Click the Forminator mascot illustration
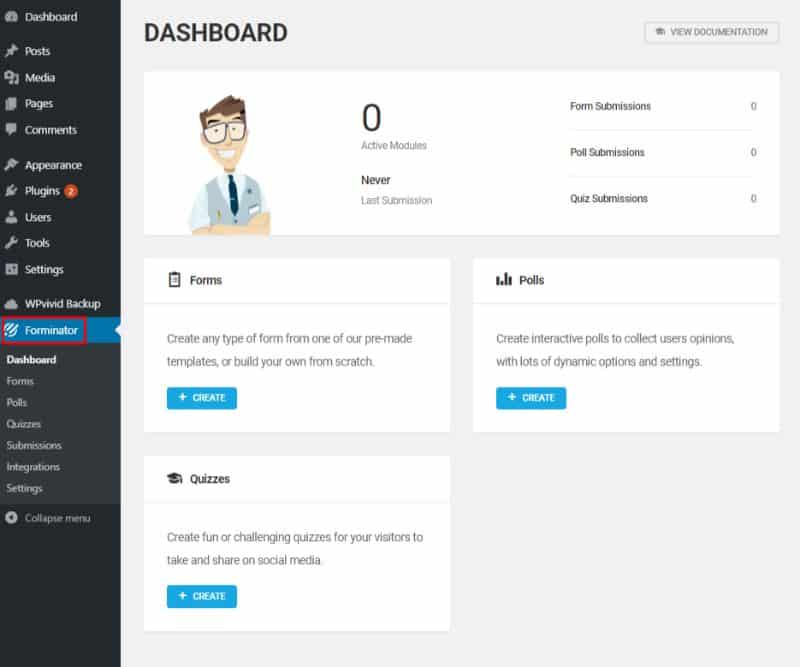The image size is (800, 667). (229, 164)
